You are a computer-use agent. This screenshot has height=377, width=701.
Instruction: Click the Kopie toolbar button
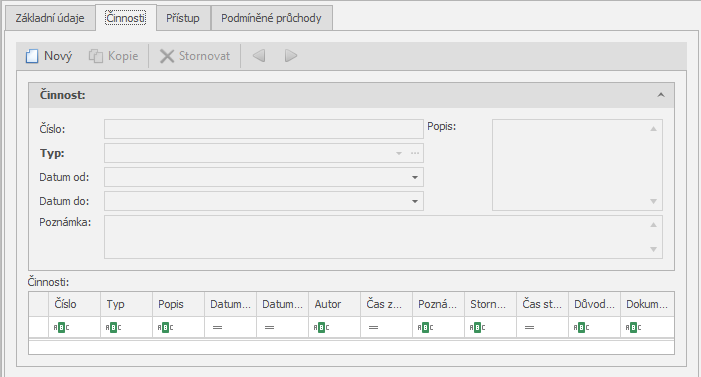coord(113,56)
